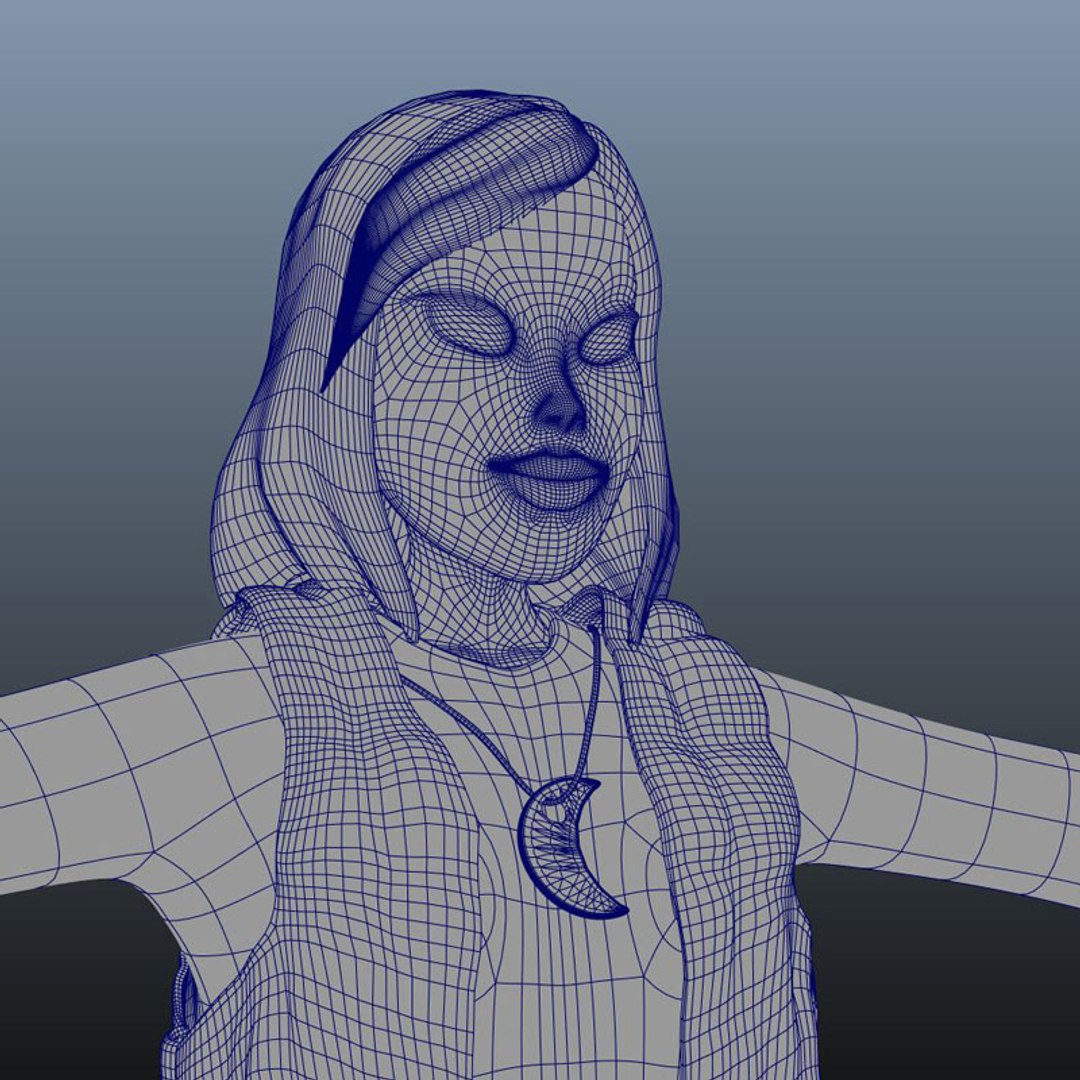
Task: Select the character's lips
Action: (549, 479)
